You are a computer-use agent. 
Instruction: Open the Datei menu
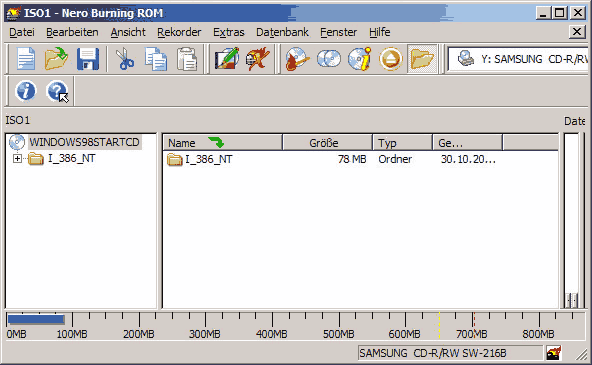[22, 32]
